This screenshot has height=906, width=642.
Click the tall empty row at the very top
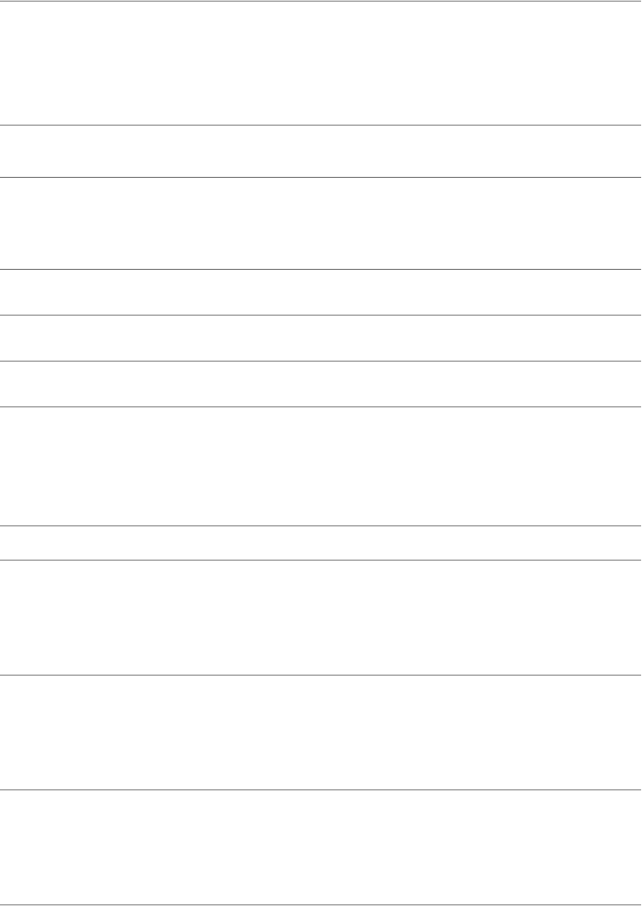[x=320, y=63]
